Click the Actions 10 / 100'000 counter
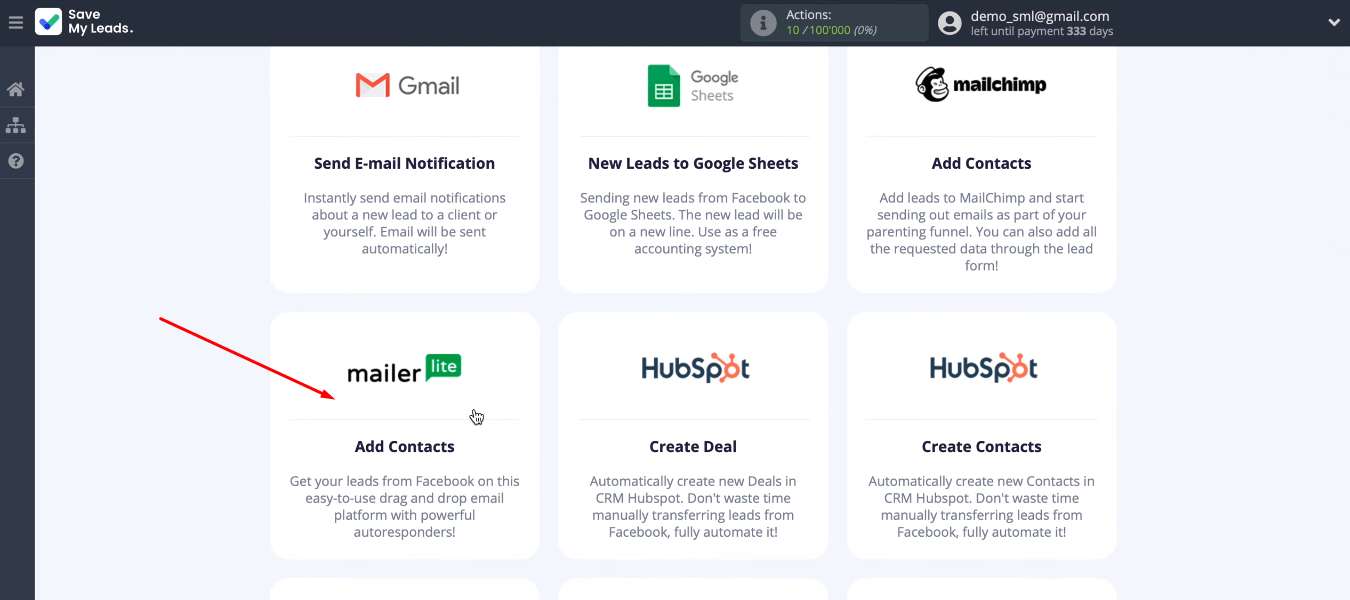 (x=831, y=30)
